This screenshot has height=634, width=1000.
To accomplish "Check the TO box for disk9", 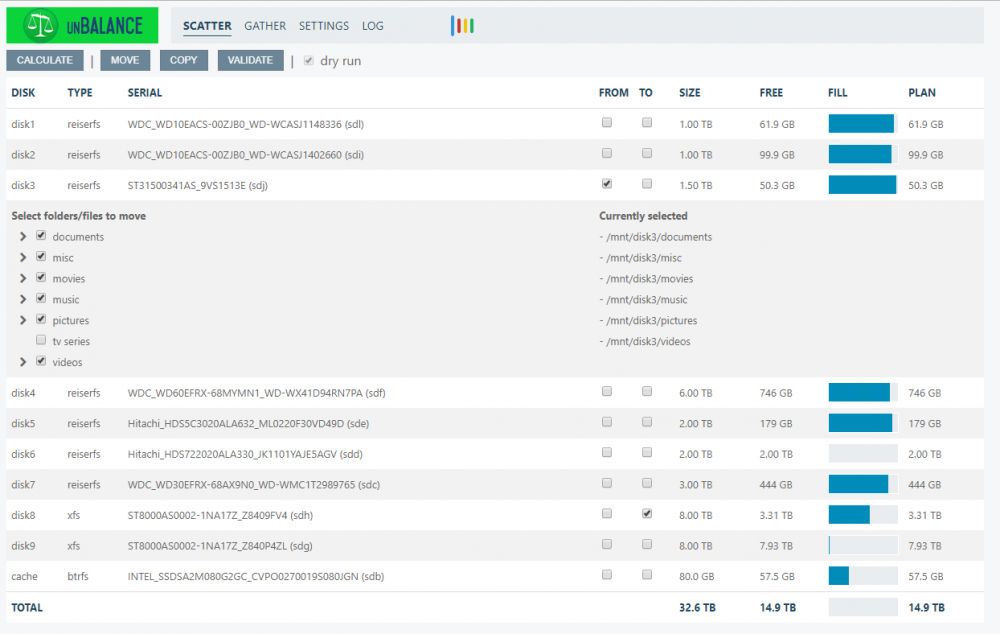I will [647, 544].
